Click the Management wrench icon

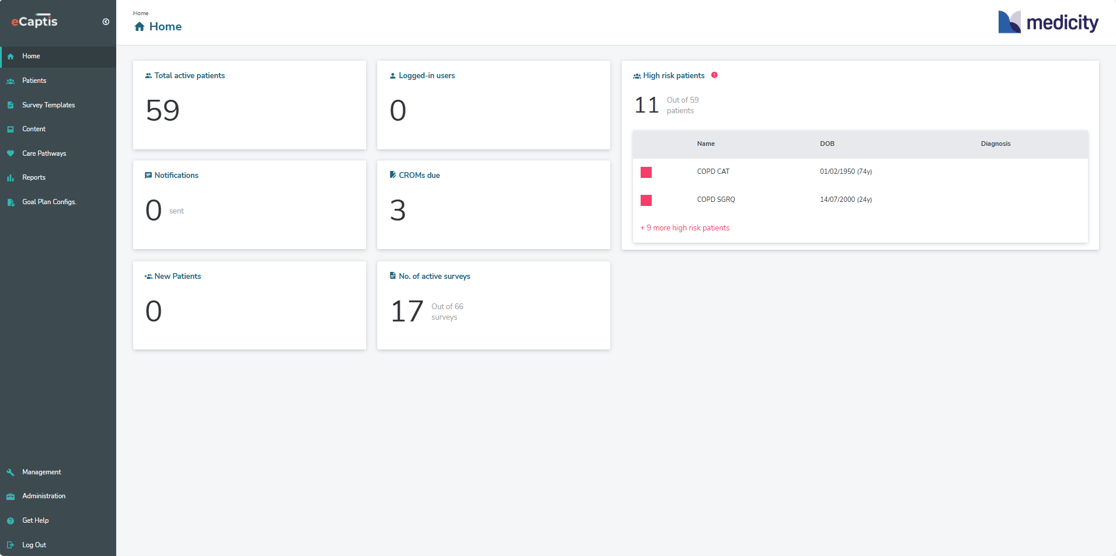(x=11, y=472)
